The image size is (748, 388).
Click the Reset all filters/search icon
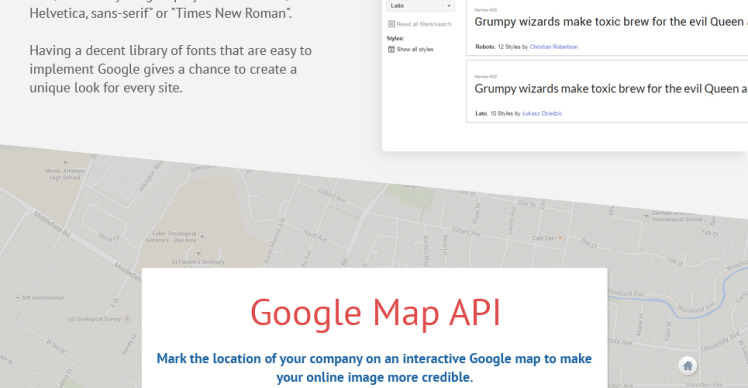(x=392, y=24)
